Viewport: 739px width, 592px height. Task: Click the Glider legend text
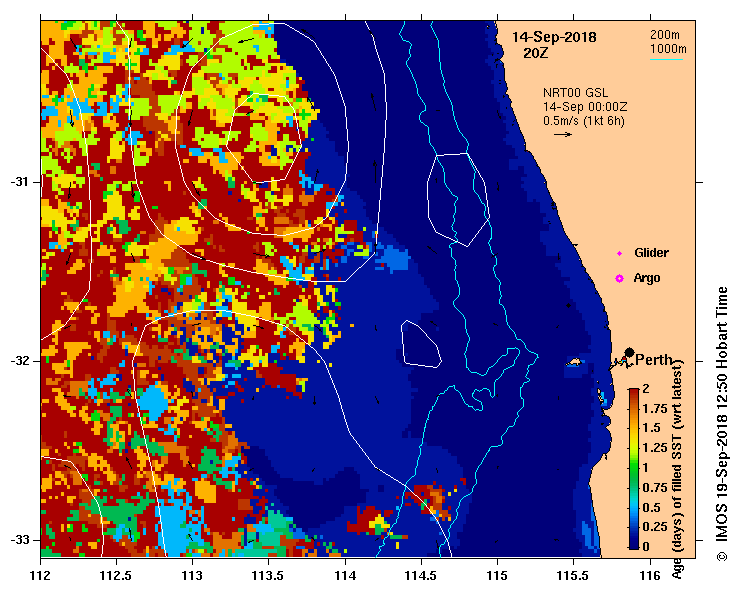click(651, 253)
